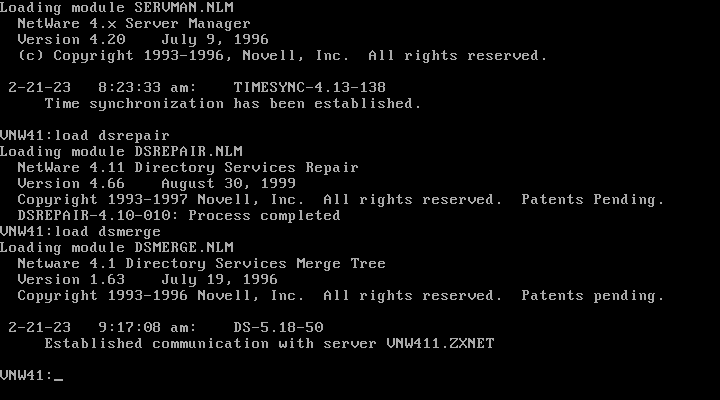This screenshot has width=720, height=400.
Task: Click 'Netware 4.1 Directory Services Merge Tree'
Action: click(202, 264)
